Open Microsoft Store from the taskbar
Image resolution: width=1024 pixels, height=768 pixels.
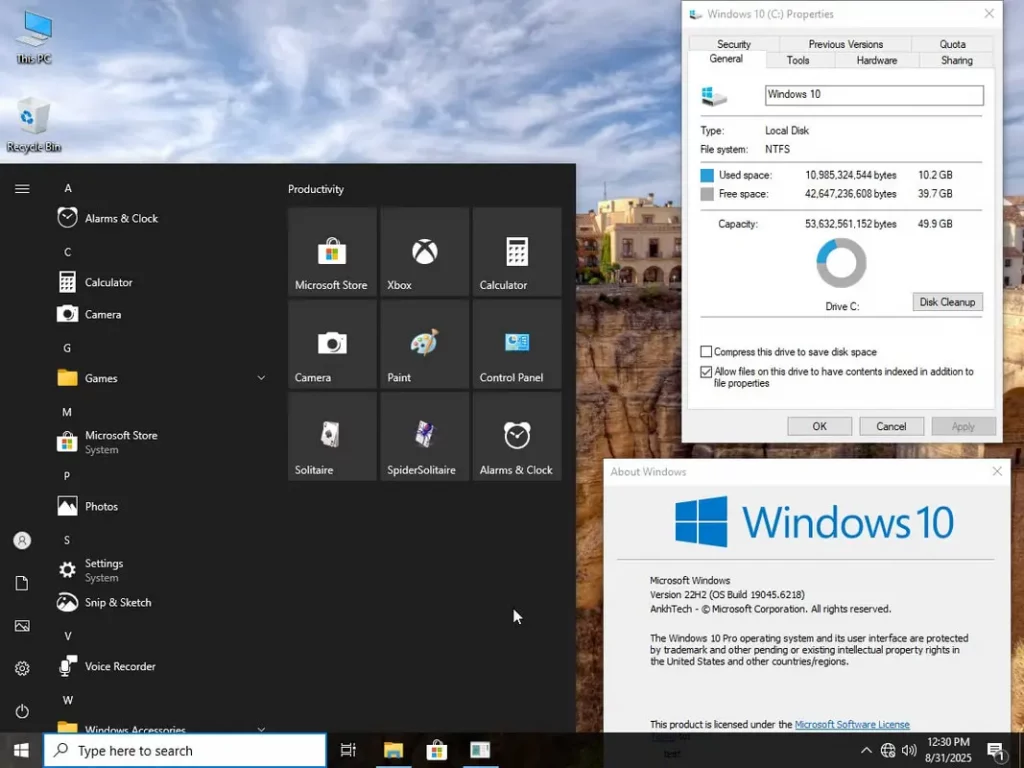pos(437,750)
